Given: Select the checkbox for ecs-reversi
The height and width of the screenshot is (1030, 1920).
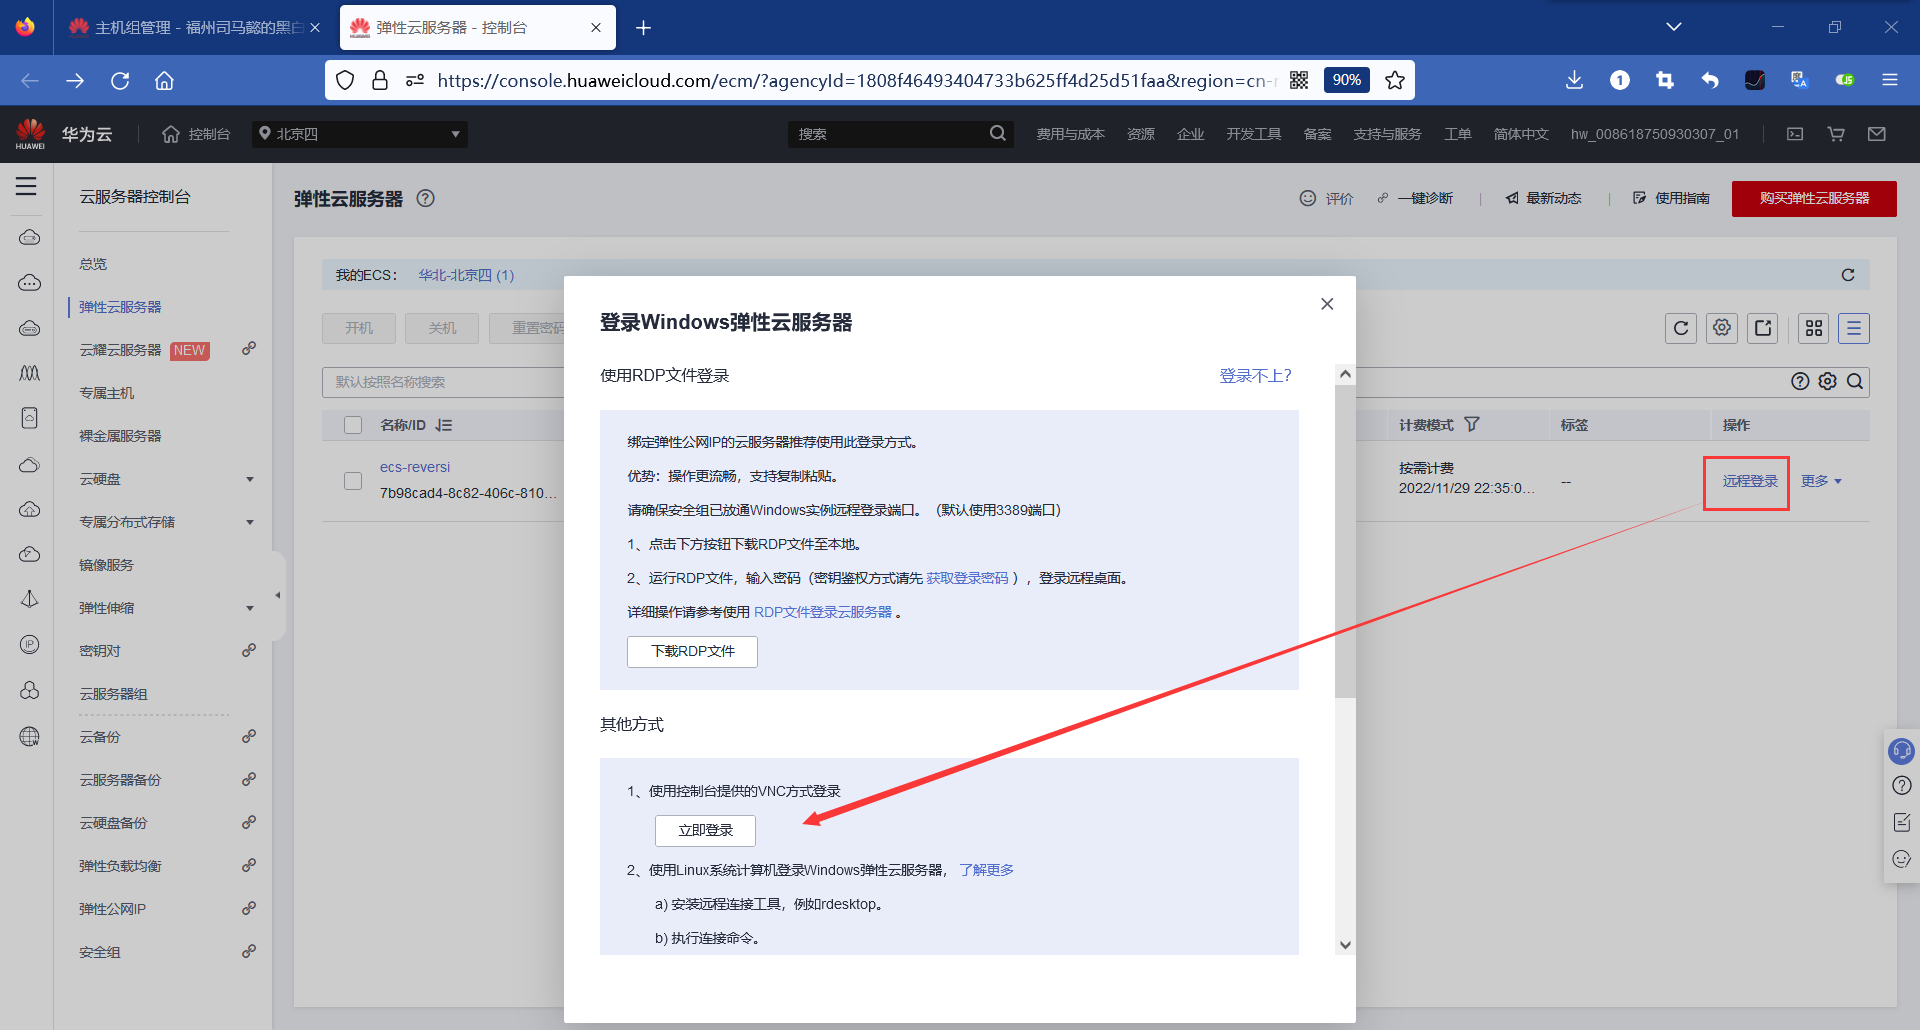Looking at the screenshot, I should coord(353,480).
